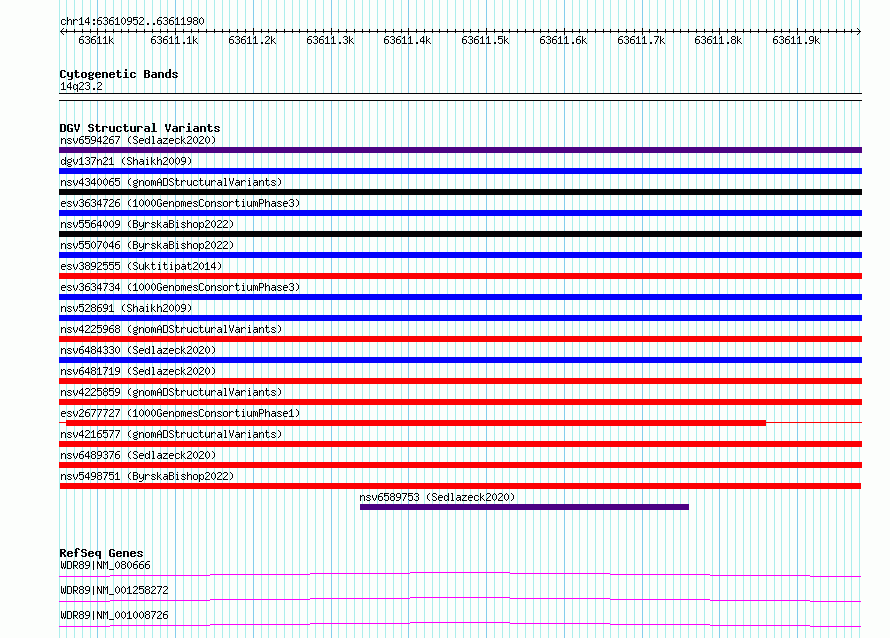Viewport: 890px width, 638px height.
Task: Click the blue bar under dgv137n21
Action: [460, 171]
